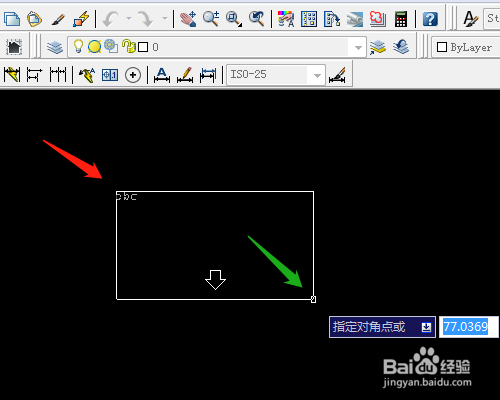Select the Dimension Edit tool
The width and height of the screenshot is (500, 400).
162,75
